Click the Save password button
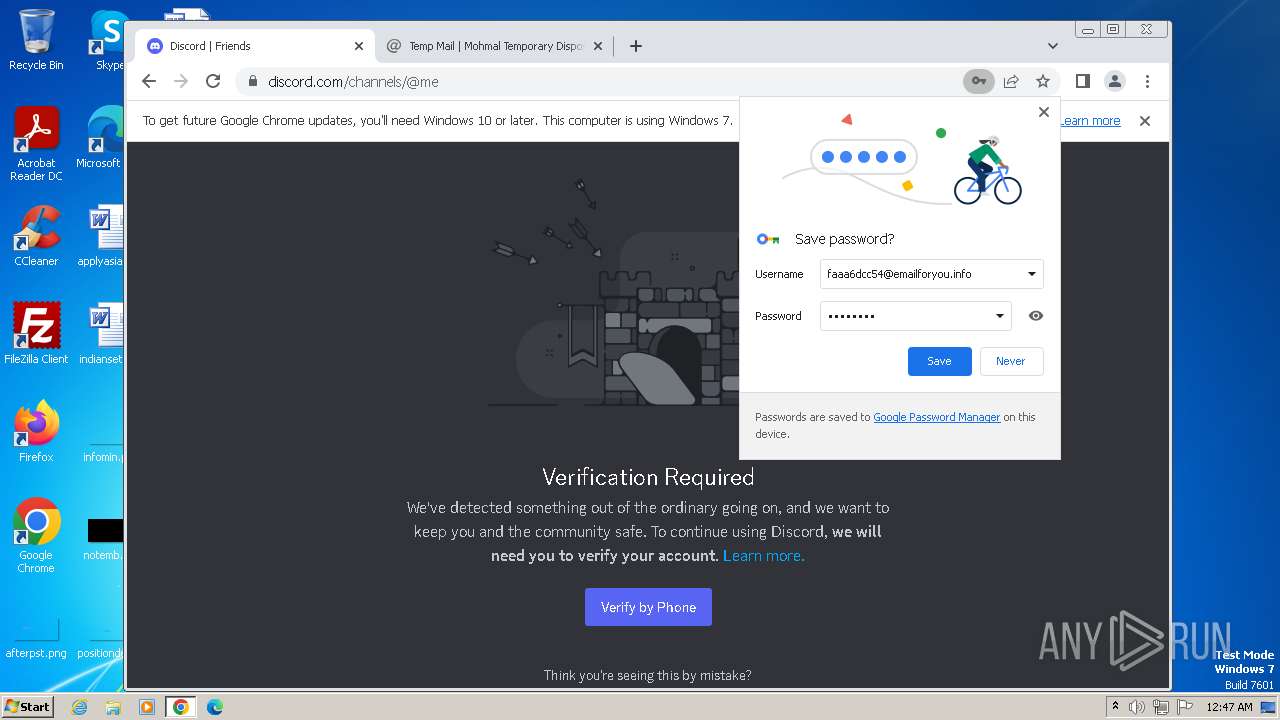 [x=939, y=361]
